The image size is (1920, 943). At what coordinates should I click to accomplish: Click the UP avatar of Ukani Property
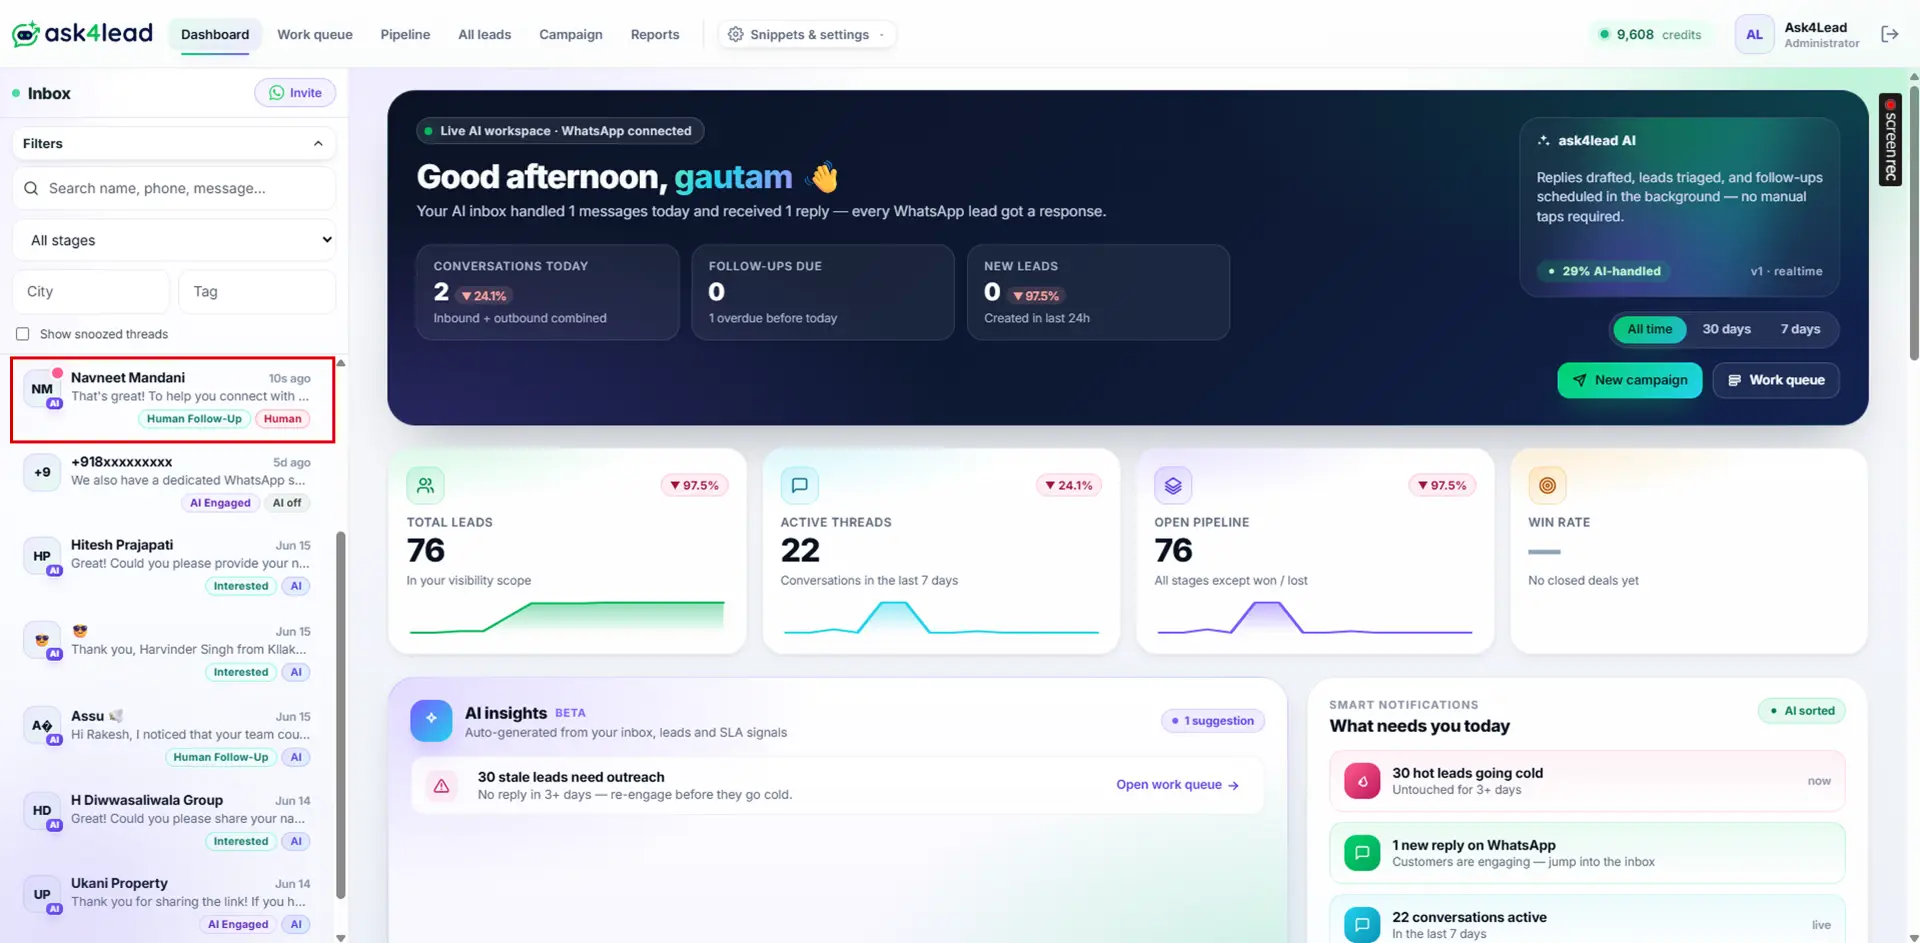click(x=42, y=894)
